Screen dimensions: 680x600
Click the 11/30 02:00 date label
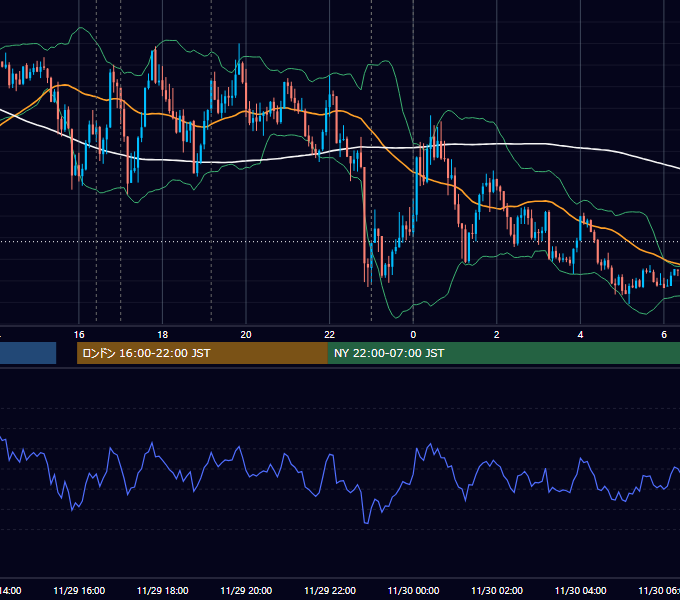pos(497,591)
